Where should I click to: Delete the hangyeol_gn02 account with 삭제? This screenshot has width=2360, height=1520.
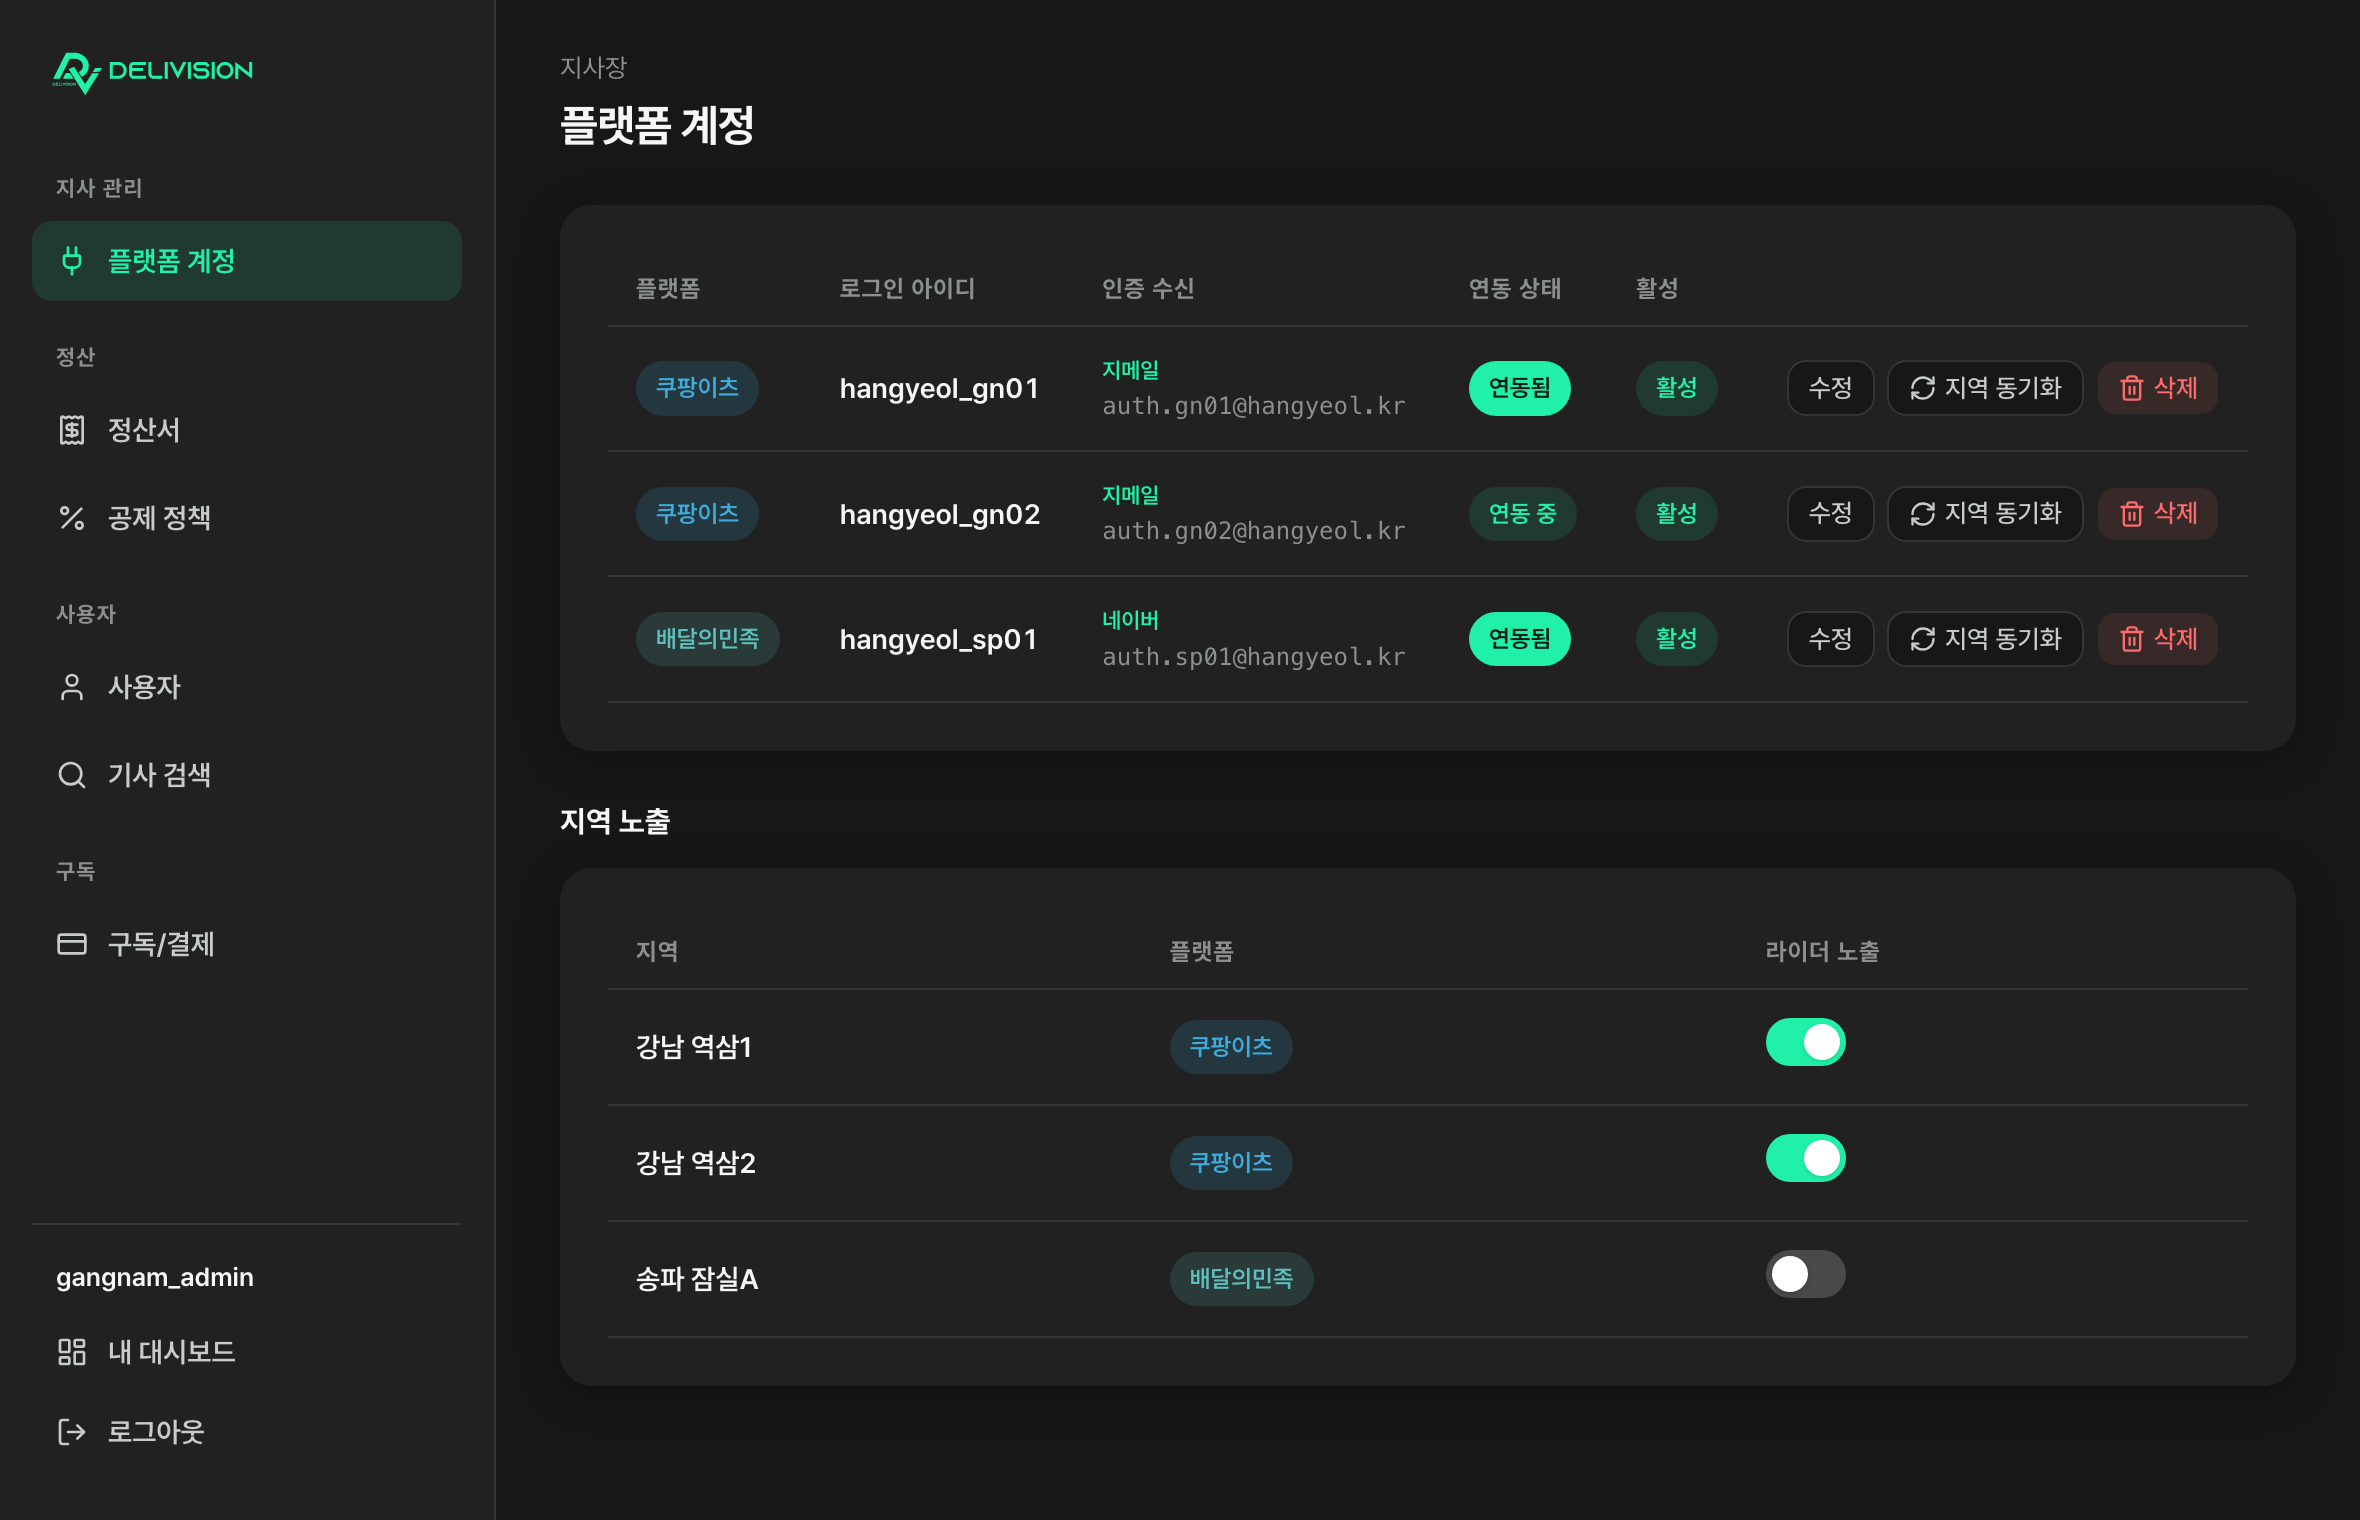pyautogui.click(x=2158, y=514)
